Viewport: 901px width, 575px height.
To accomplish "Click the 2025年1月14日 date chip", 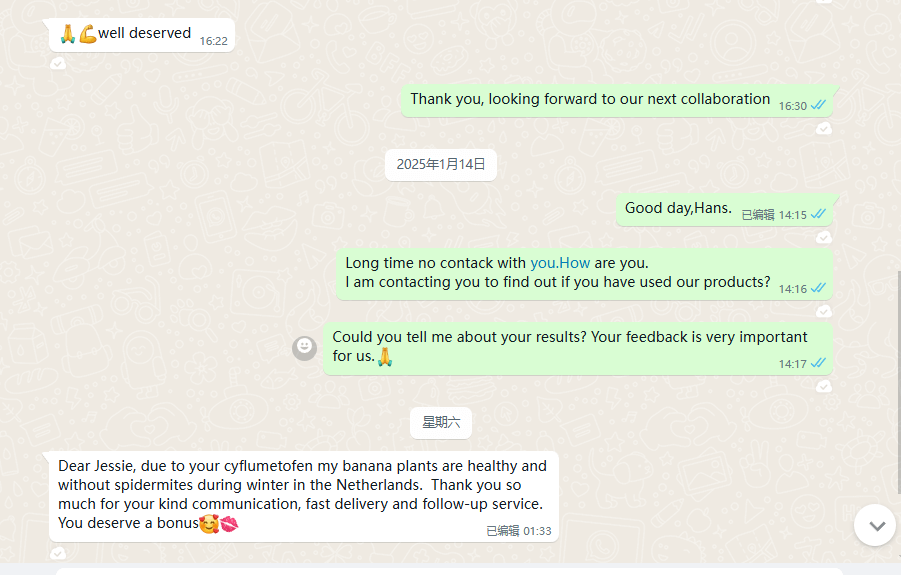I will click(x=440, y=165).
